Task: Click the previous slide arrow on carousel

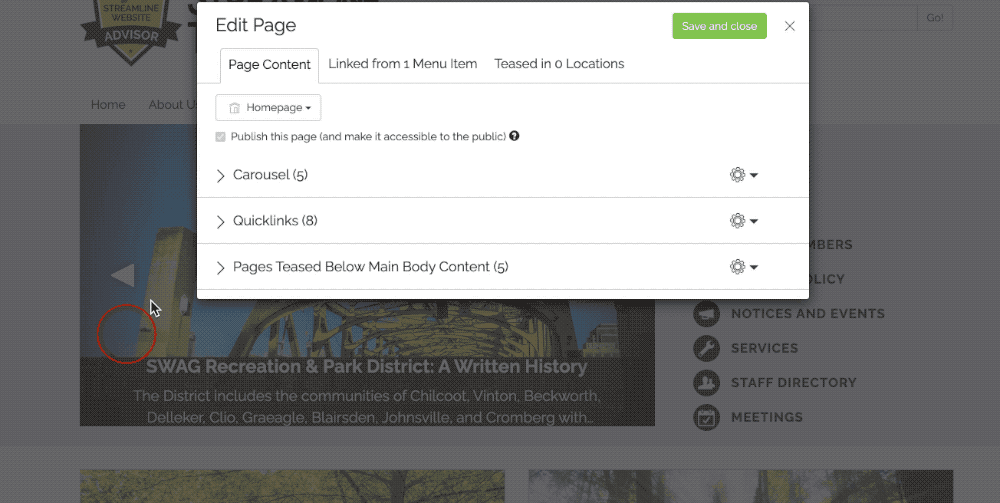Action: point(122,275)
